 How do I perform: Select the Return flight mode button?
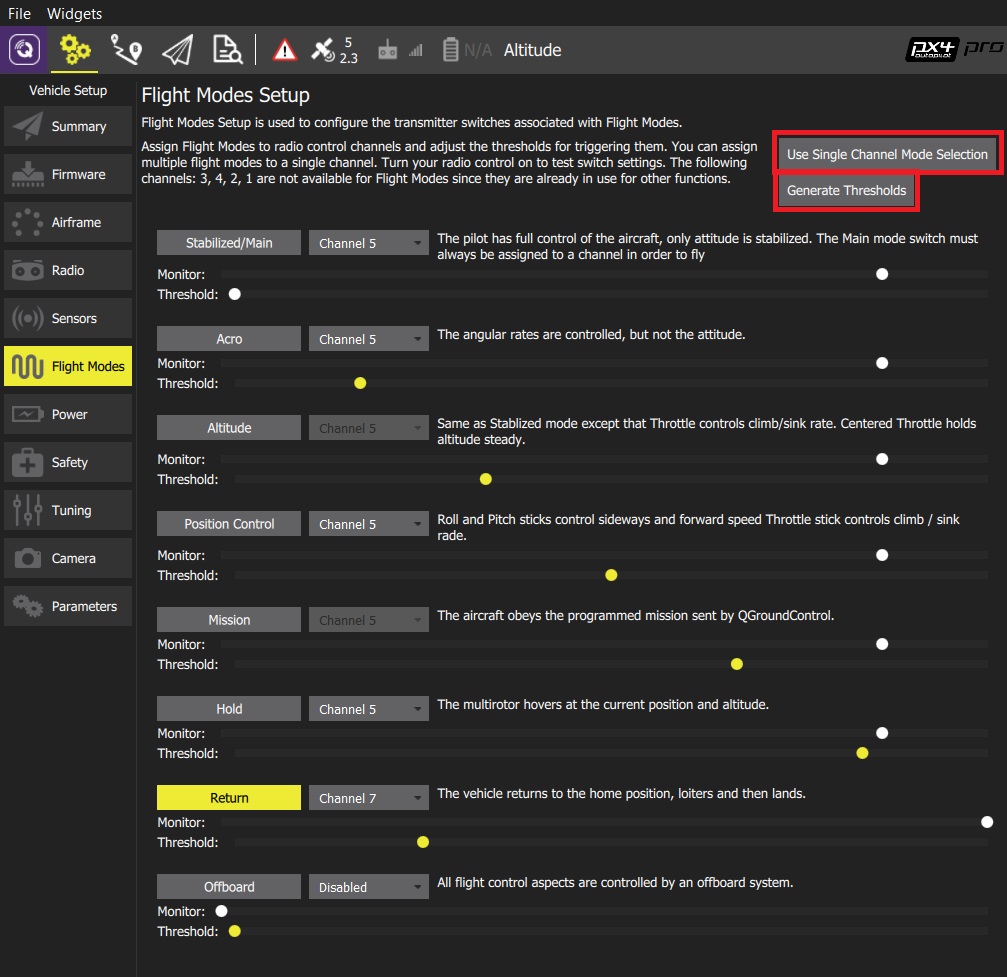229,798
